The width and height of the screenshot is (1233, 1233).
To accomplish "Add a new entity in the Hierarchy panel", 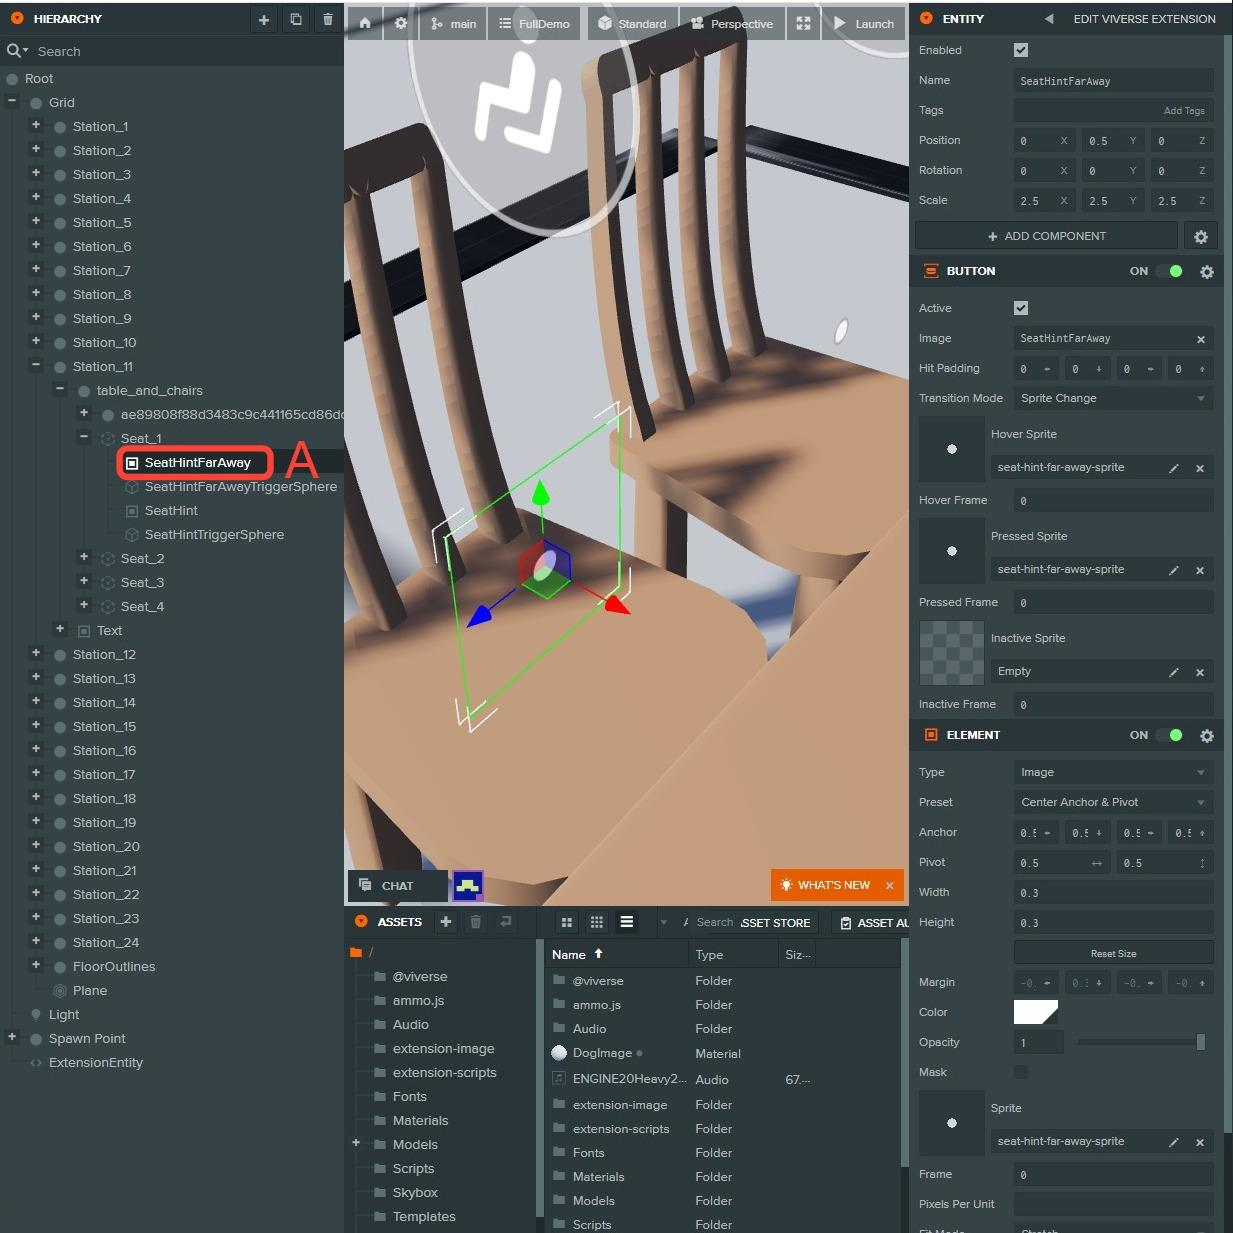I will pos(263,19).
